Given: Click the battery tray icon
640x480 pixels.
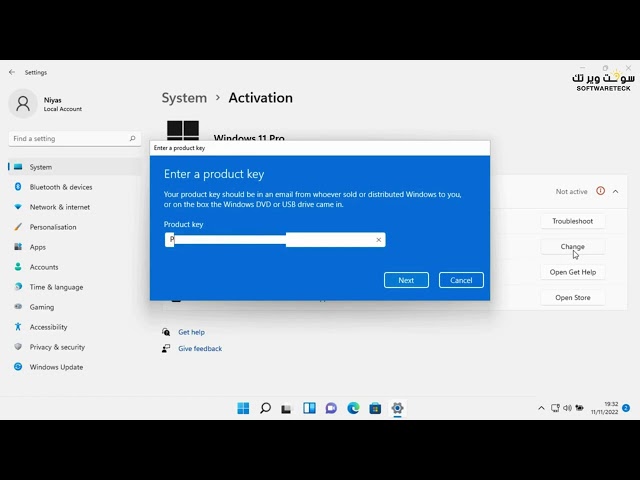Looking at the screenshot, I should [579, 408].
